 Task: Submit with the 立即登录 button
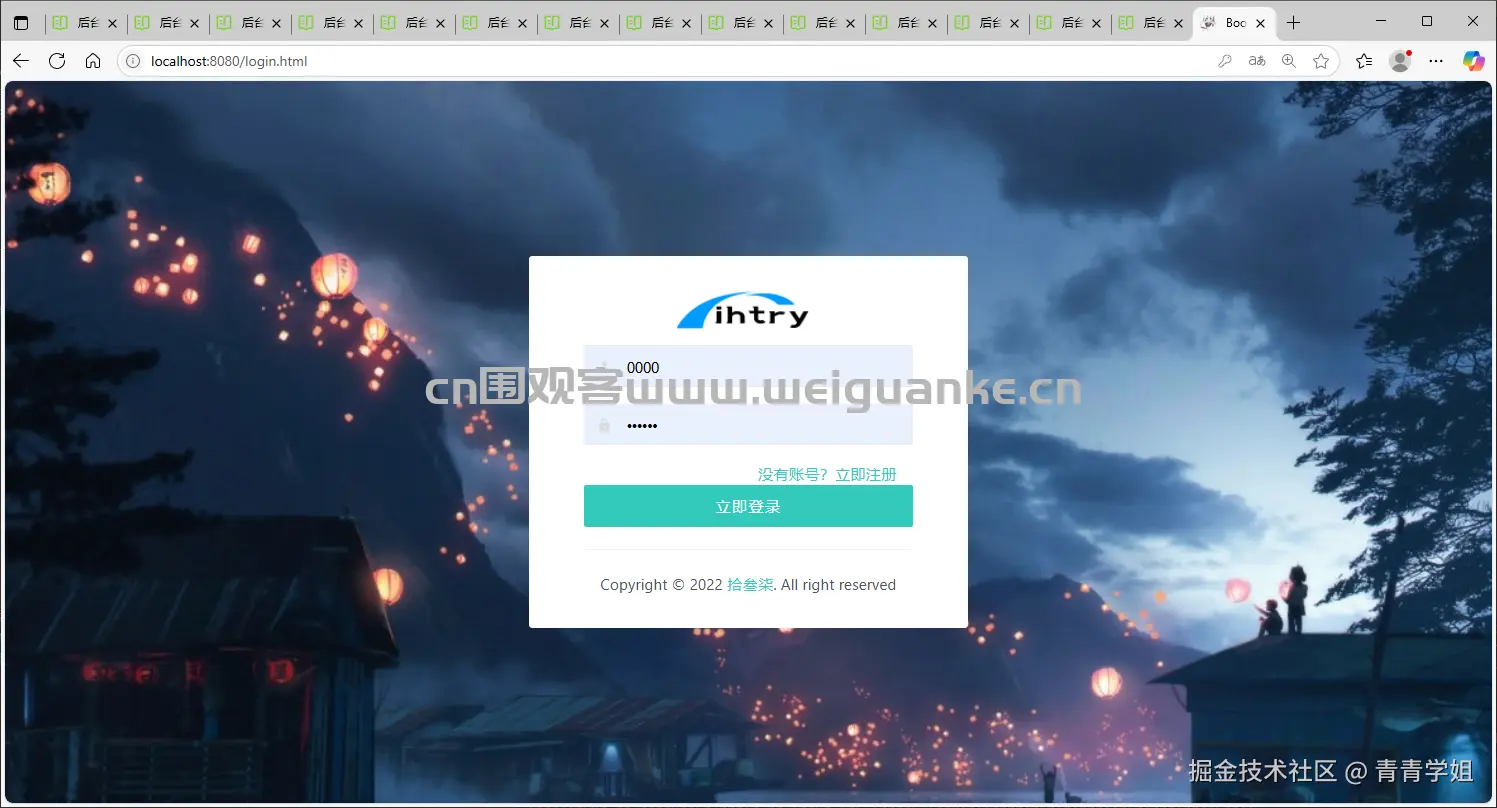click(748, 506)
